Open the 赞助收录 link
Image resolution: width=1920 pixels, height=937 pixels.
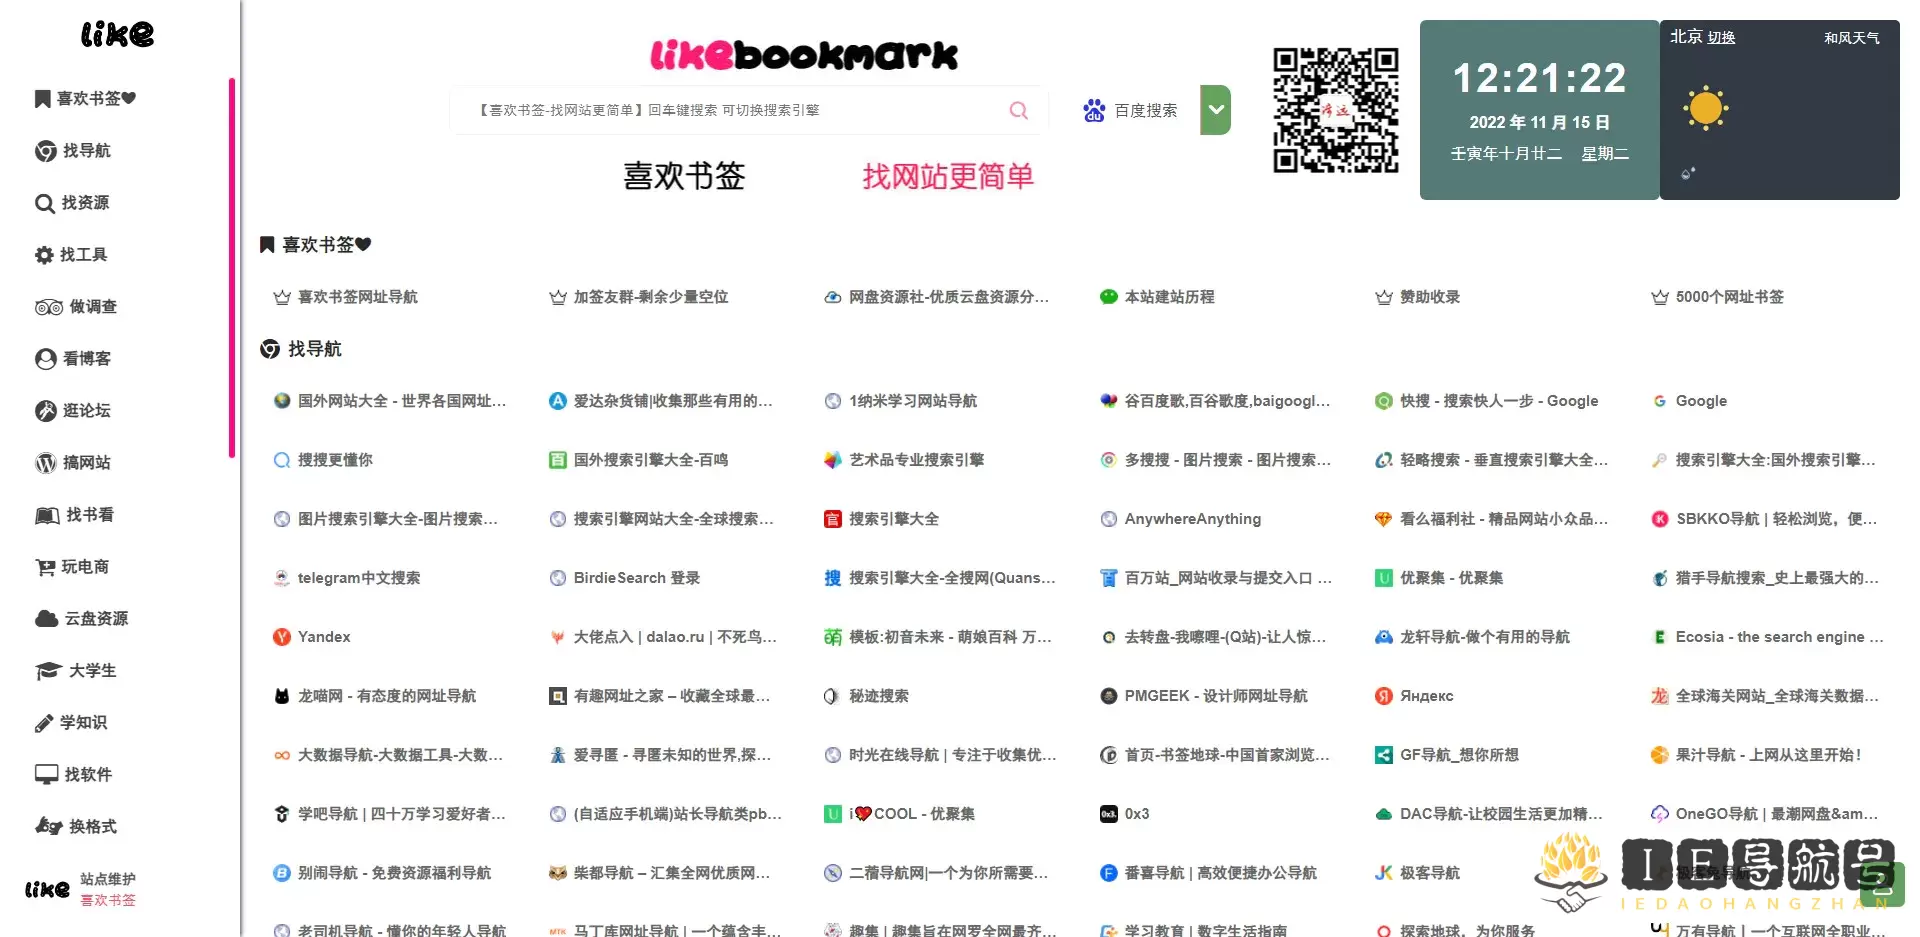tap(1428, 297)
